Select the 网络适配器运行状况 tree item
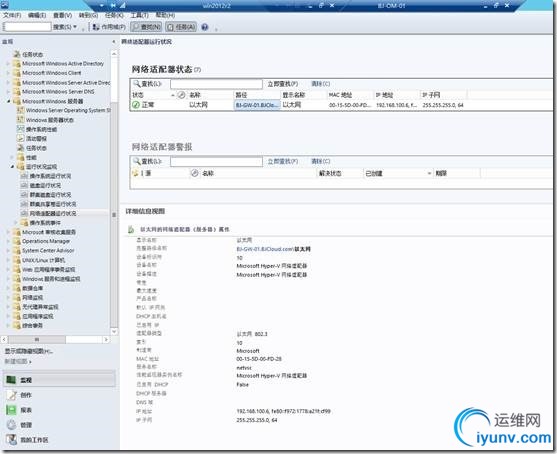Viewport: 557px width, 454px height. click(x=53, y=214)
